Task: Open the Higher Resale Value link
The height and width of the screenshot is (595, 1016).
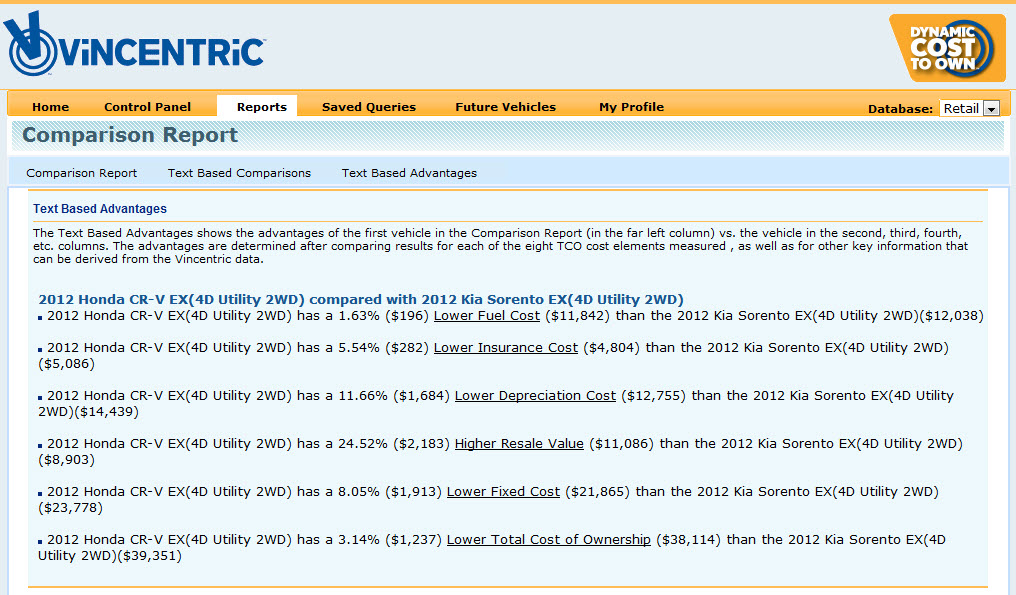Action: 519,443
